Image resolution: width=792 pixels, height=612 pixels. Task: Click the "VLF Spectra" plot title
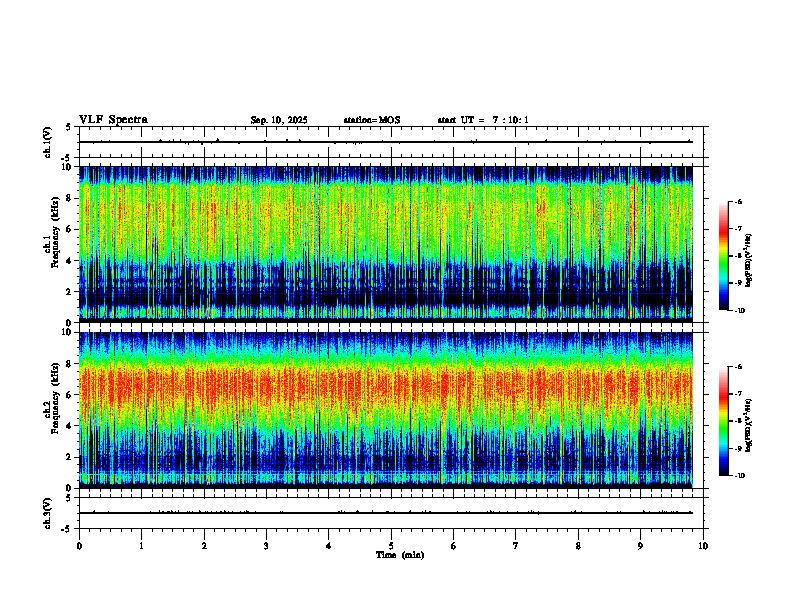(x=113, y=120)
